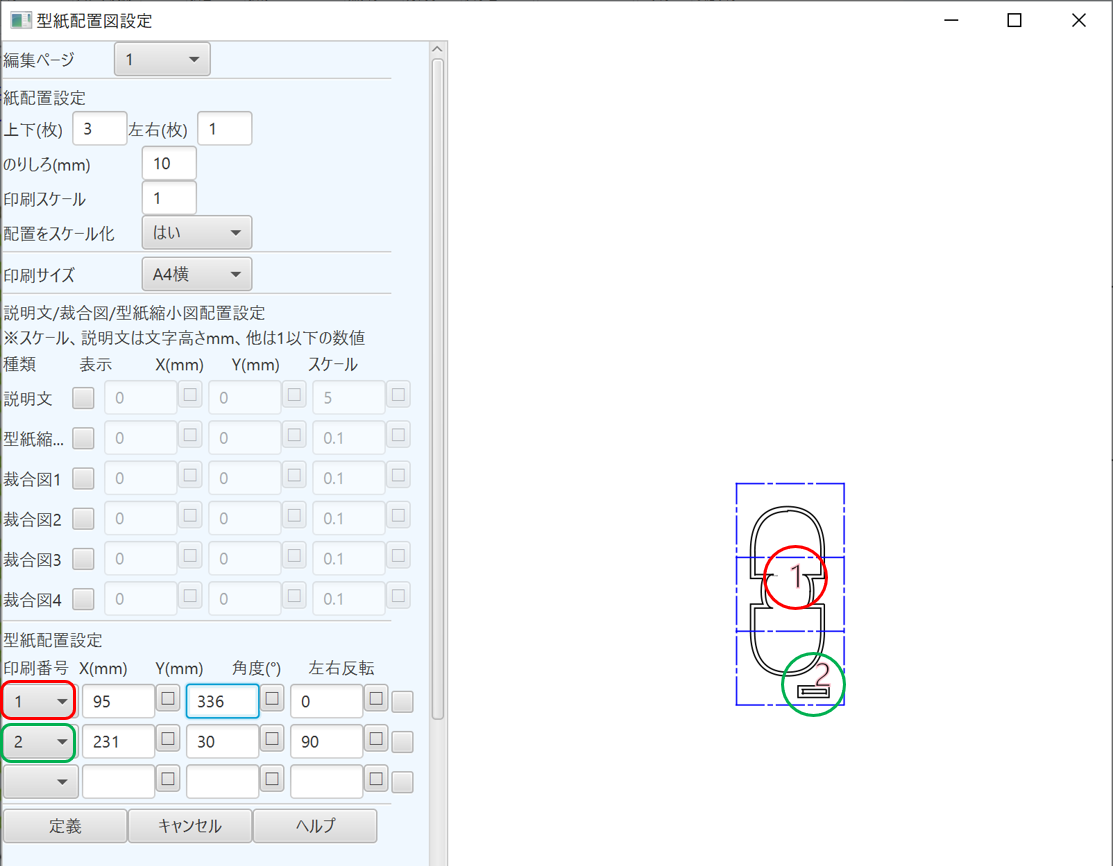Click the red circled marker 1 in preview

[x=795, y=577]
